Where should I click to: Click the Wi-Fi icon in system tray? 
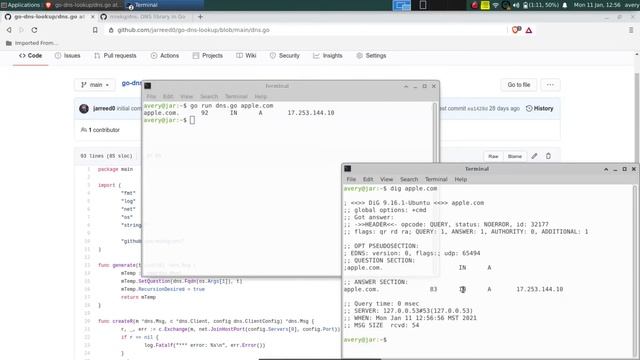(496, 5)
